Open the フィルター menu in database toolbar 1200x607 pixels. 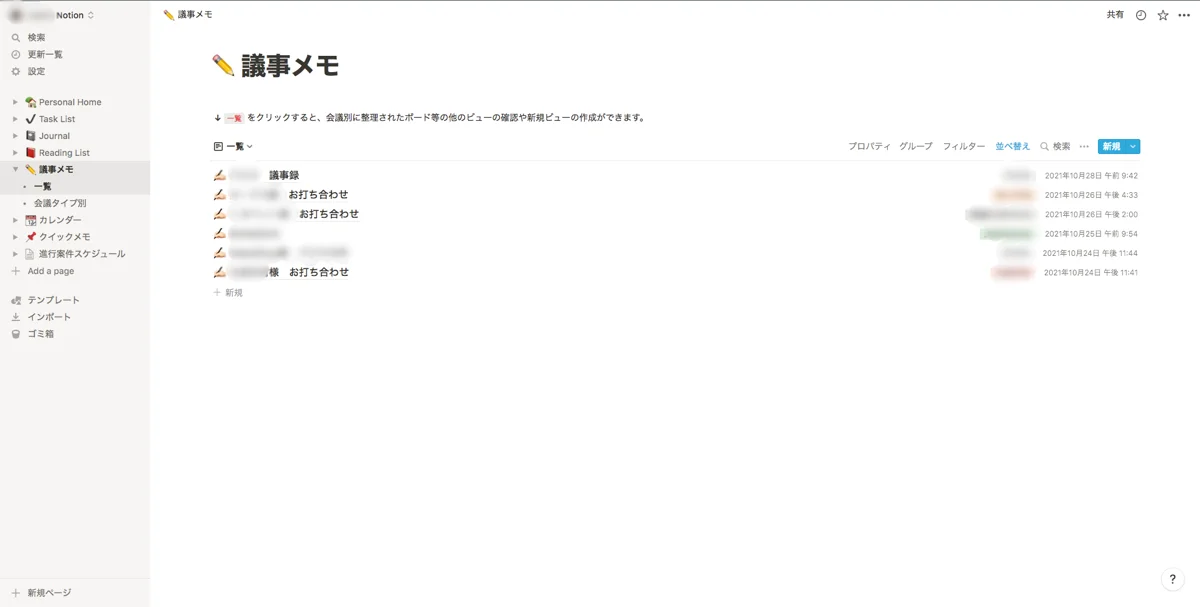pos(963,147)
